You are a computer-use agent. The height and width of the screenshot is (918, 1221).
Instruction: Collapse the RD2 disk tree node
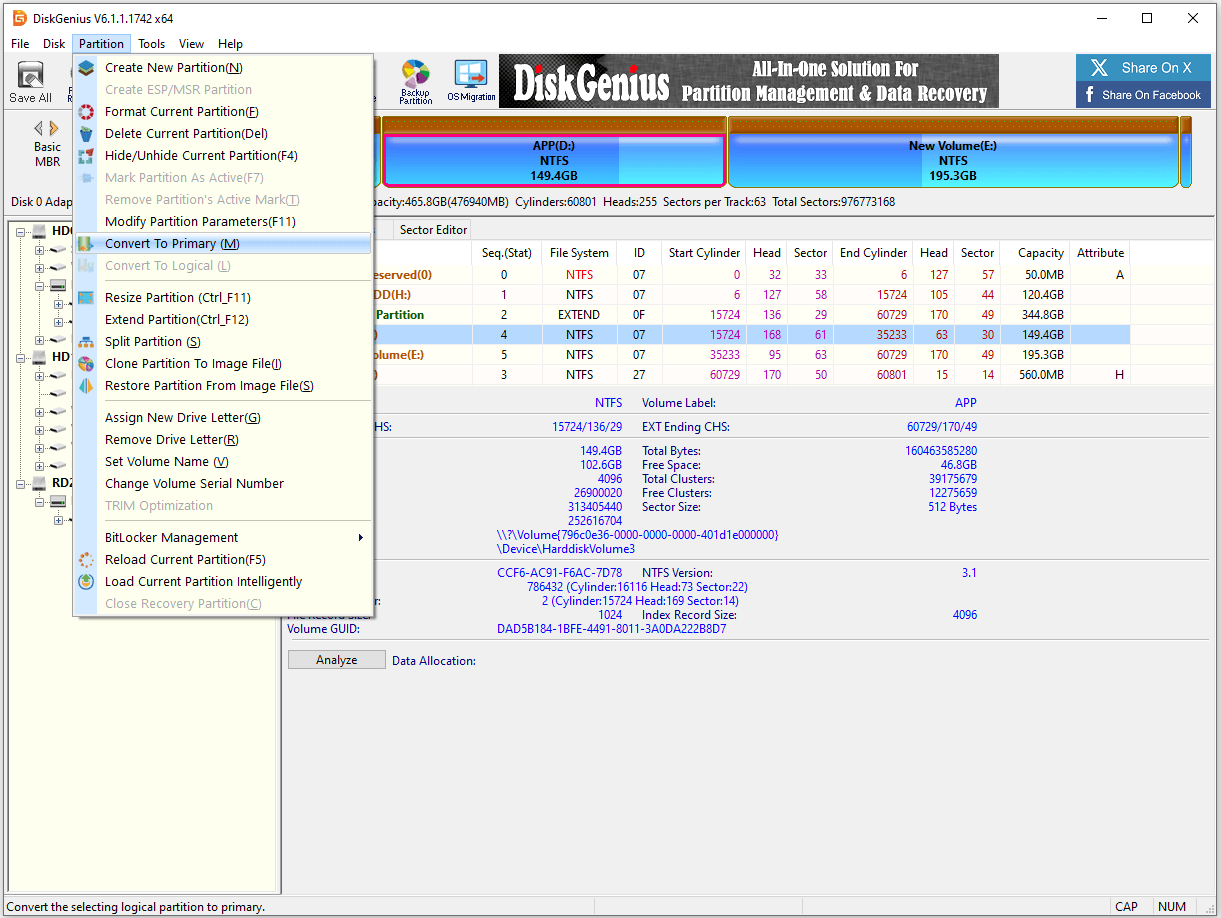pos(21,483)
